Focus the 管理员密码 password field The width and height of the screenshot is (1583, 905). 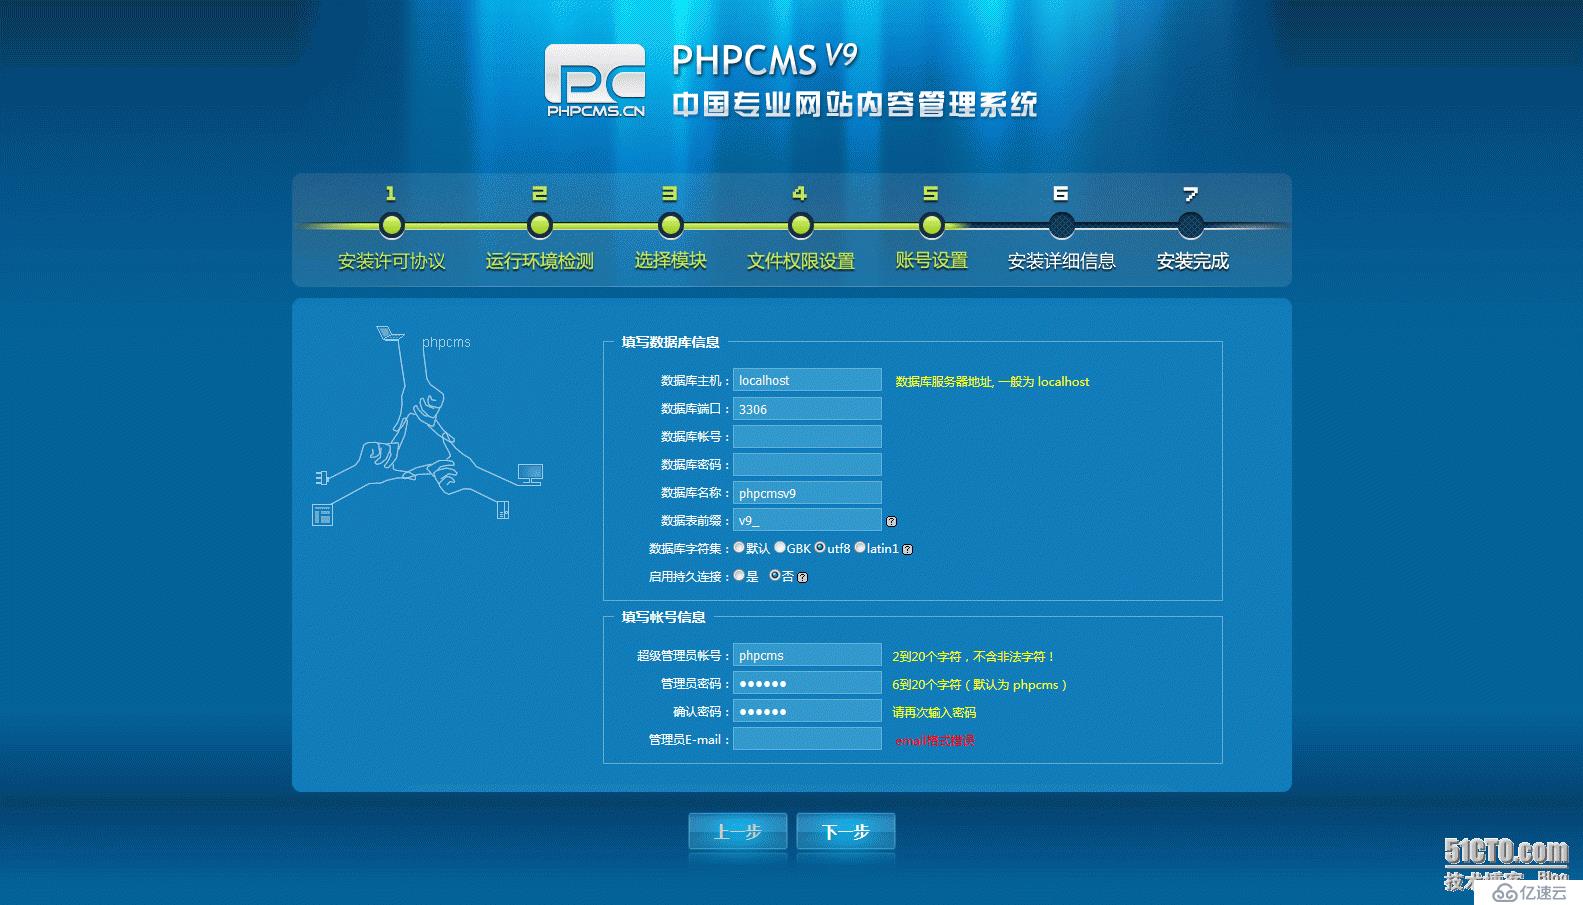[x=807, y=683]
